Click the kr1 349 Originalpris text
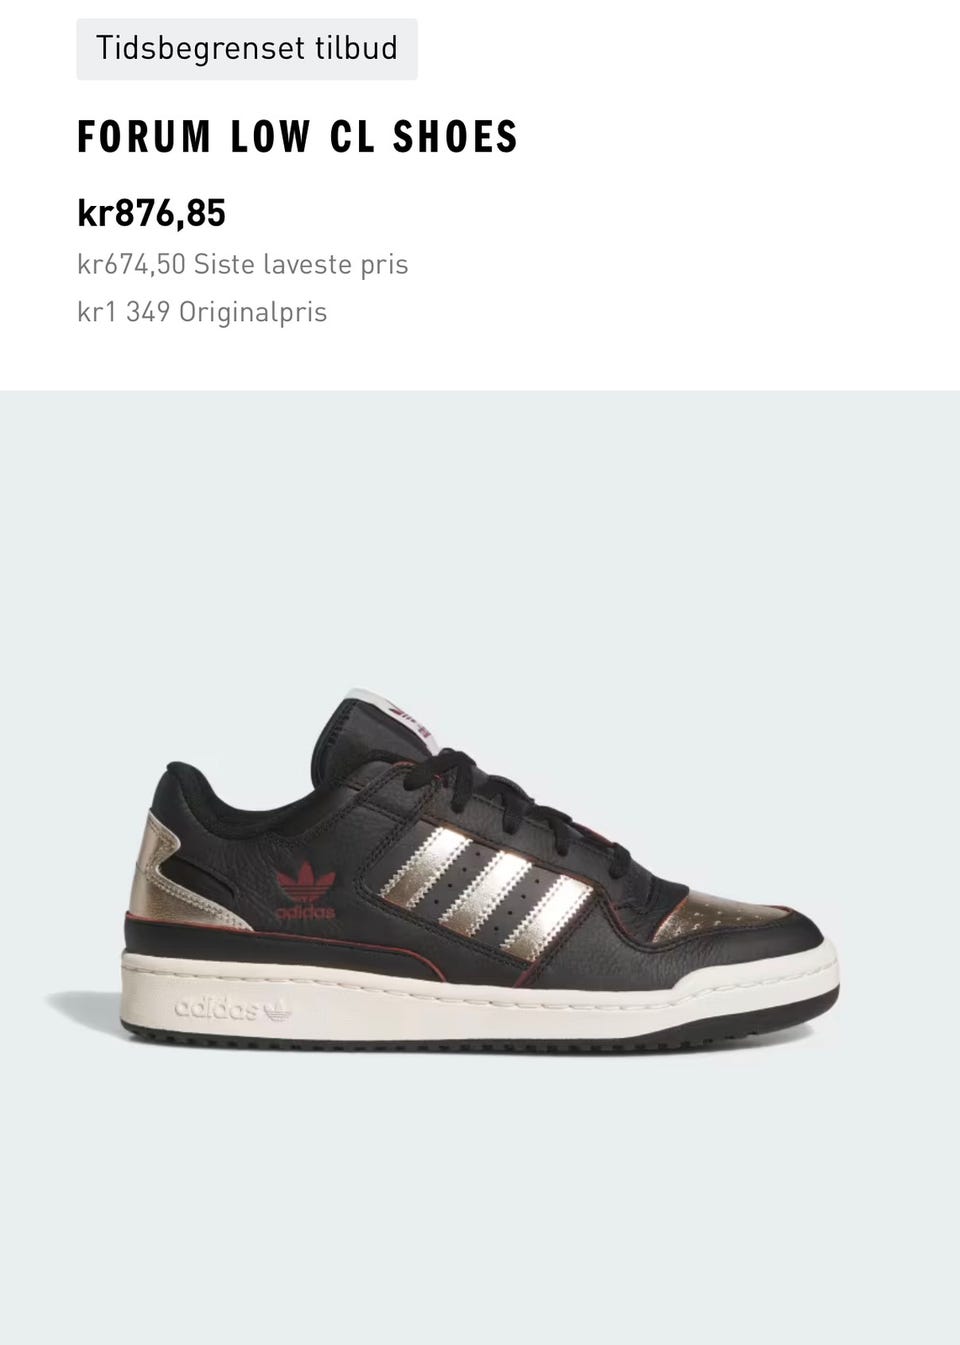The height and width of the screenshot is (1345, 960). (x=202, y=312)
